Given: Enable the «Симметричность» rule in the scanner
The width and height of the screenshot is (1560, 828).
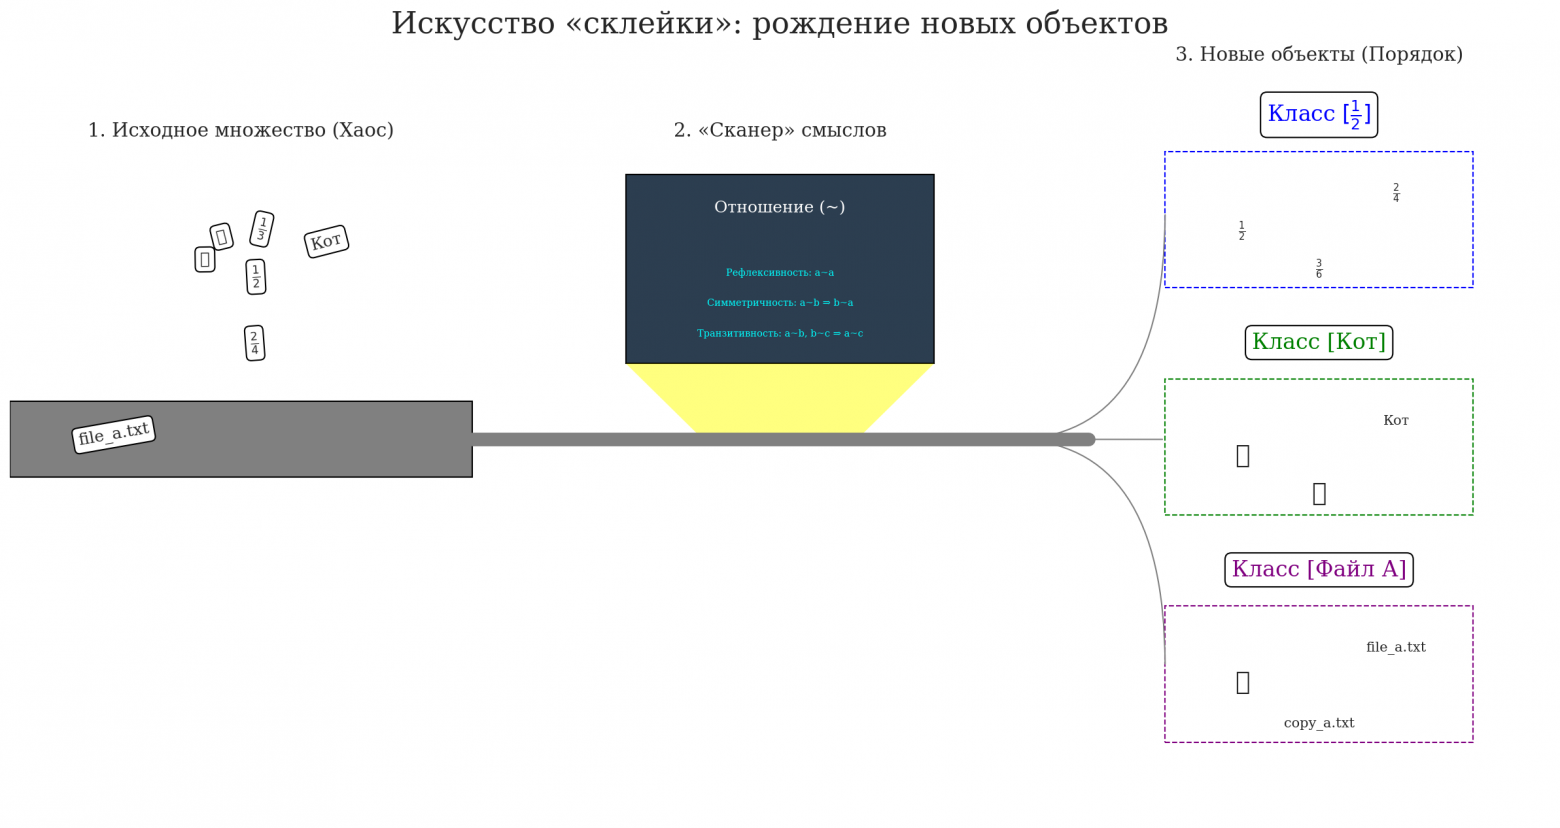Looking at the screenshot, I should pos(780,301).
